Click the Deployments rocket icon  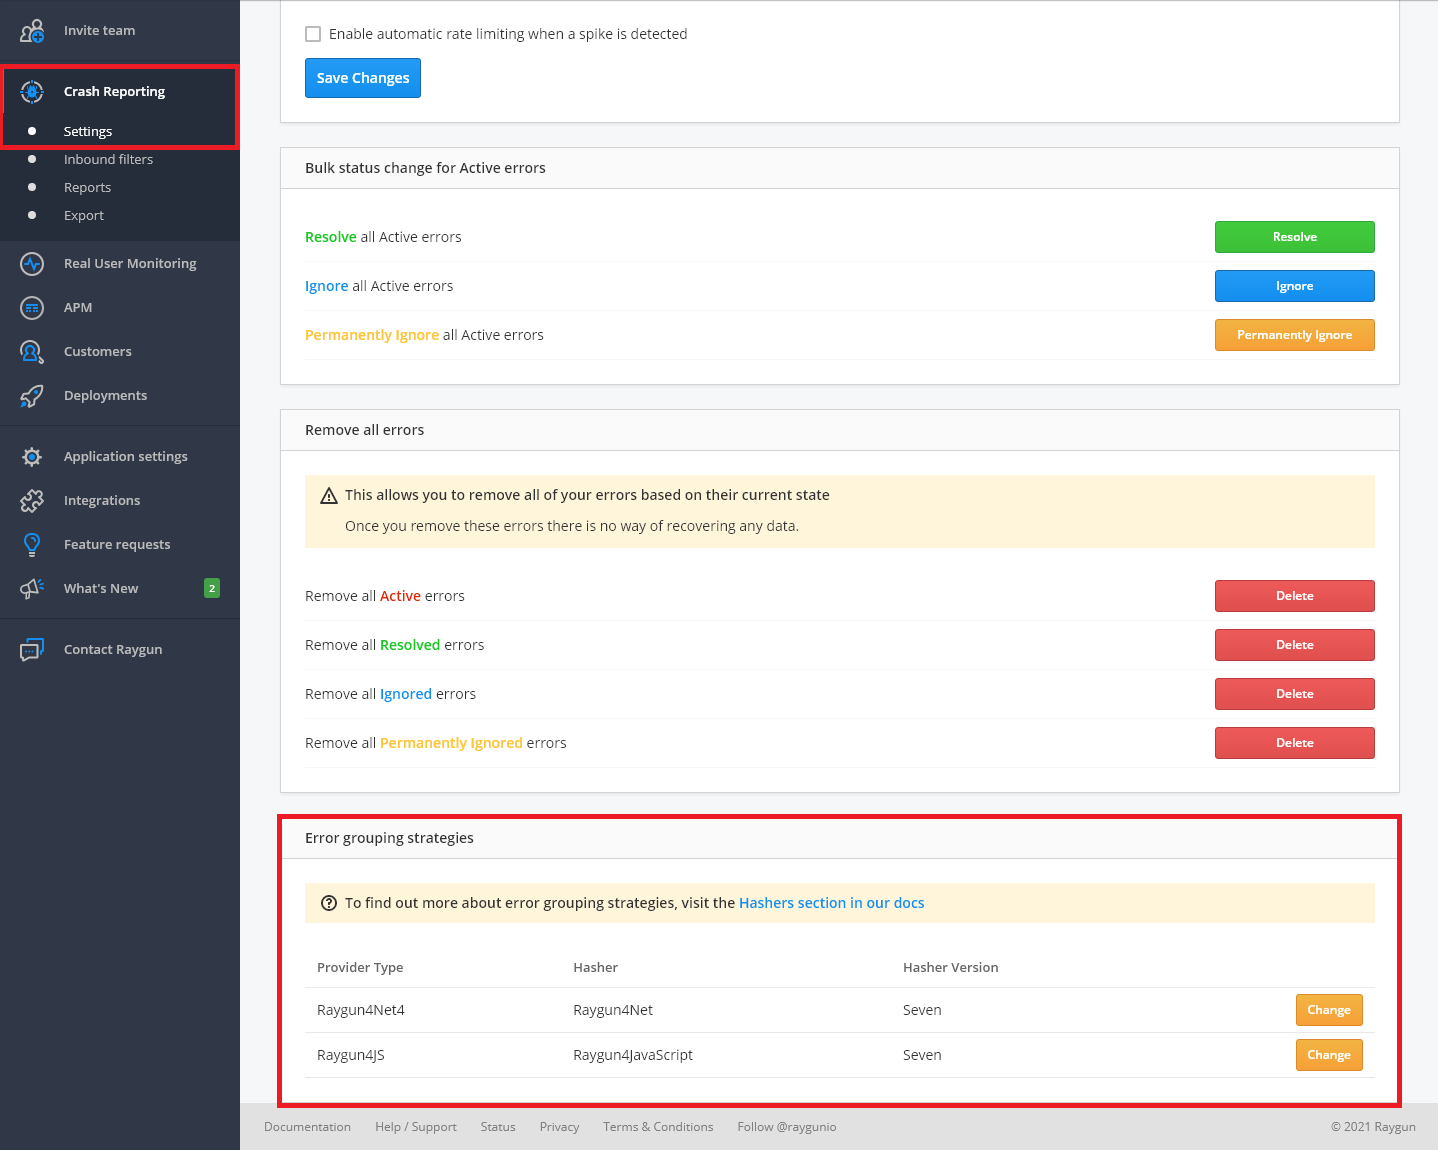[32, 396]
